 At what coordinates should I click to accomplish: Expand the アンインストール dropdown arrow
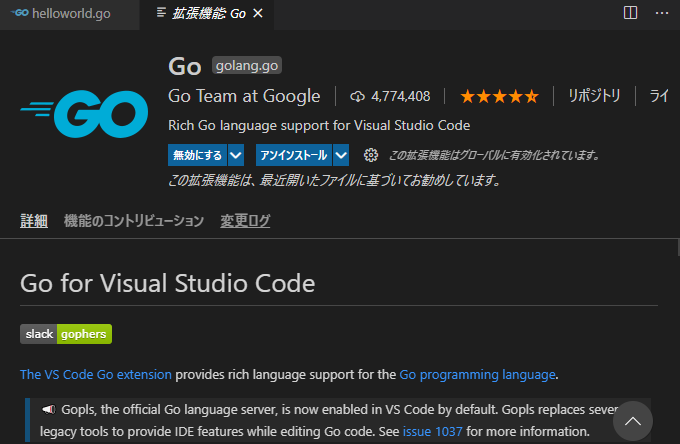(341, 155)
